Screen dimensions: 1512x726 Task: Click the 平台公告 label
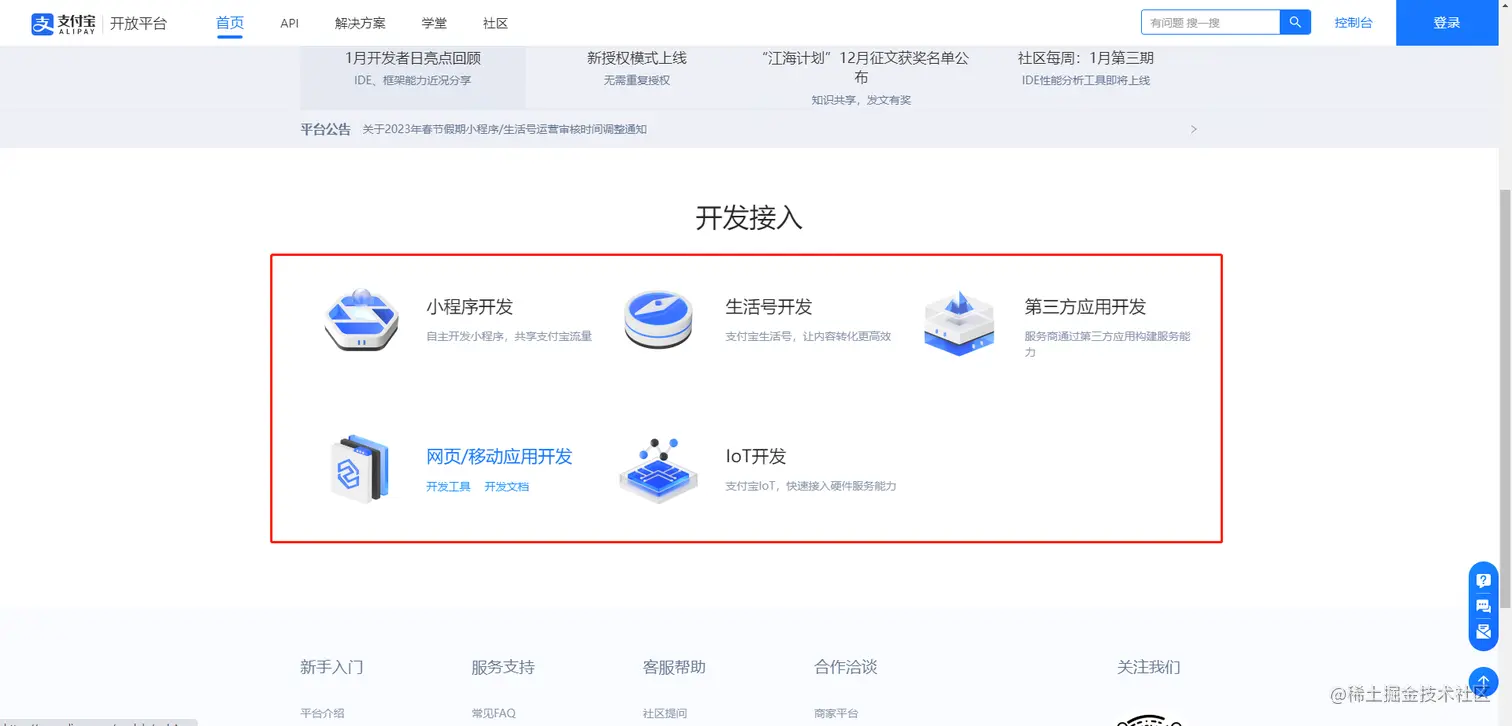point(325,129)
